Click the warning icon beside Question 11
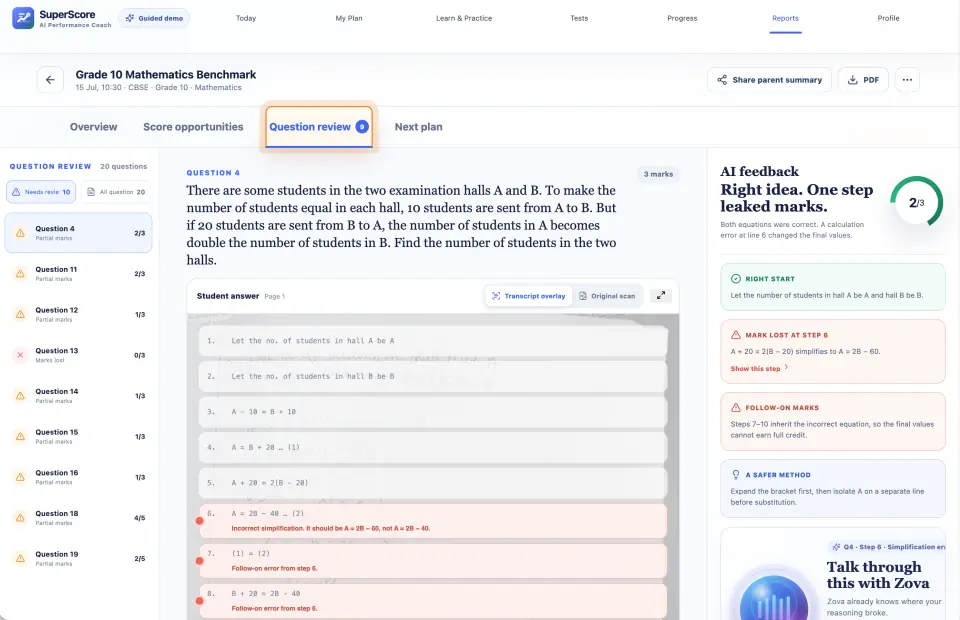Screen dimensions: 960x620 click(x=20, y=274)
